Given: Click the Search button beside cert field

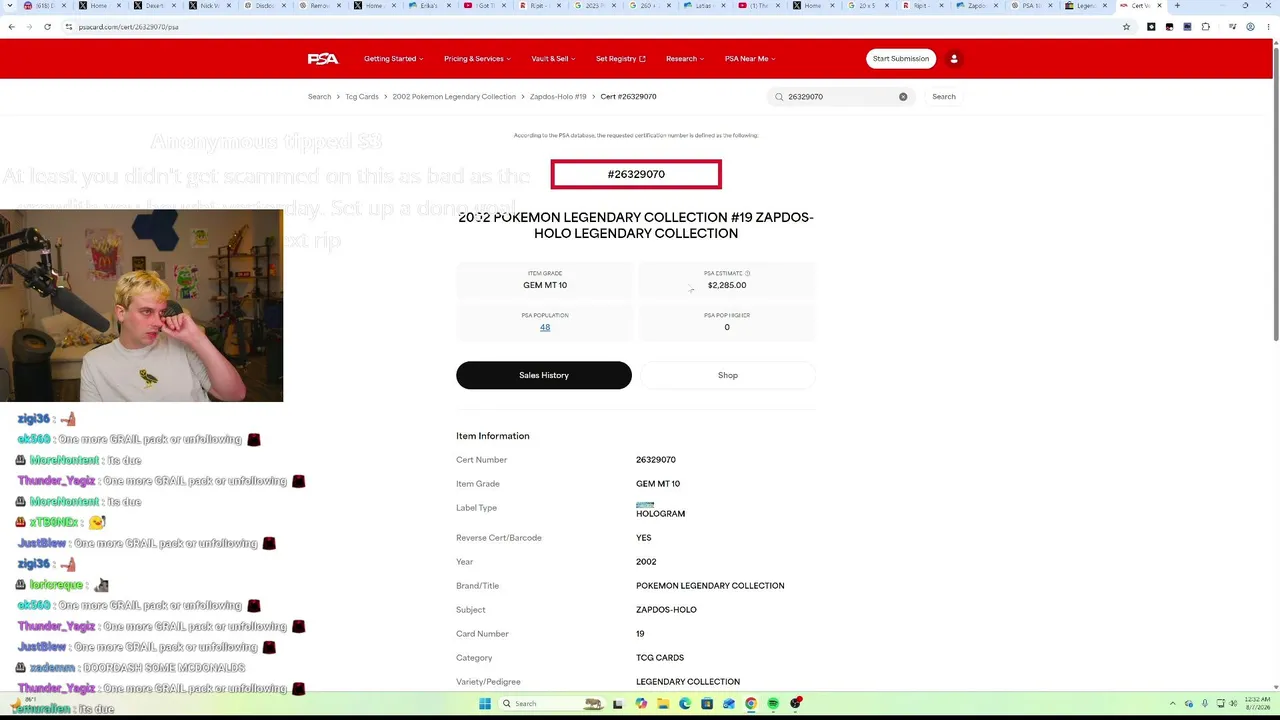Looking at the screenshot, I should click(x=944, y=97).
